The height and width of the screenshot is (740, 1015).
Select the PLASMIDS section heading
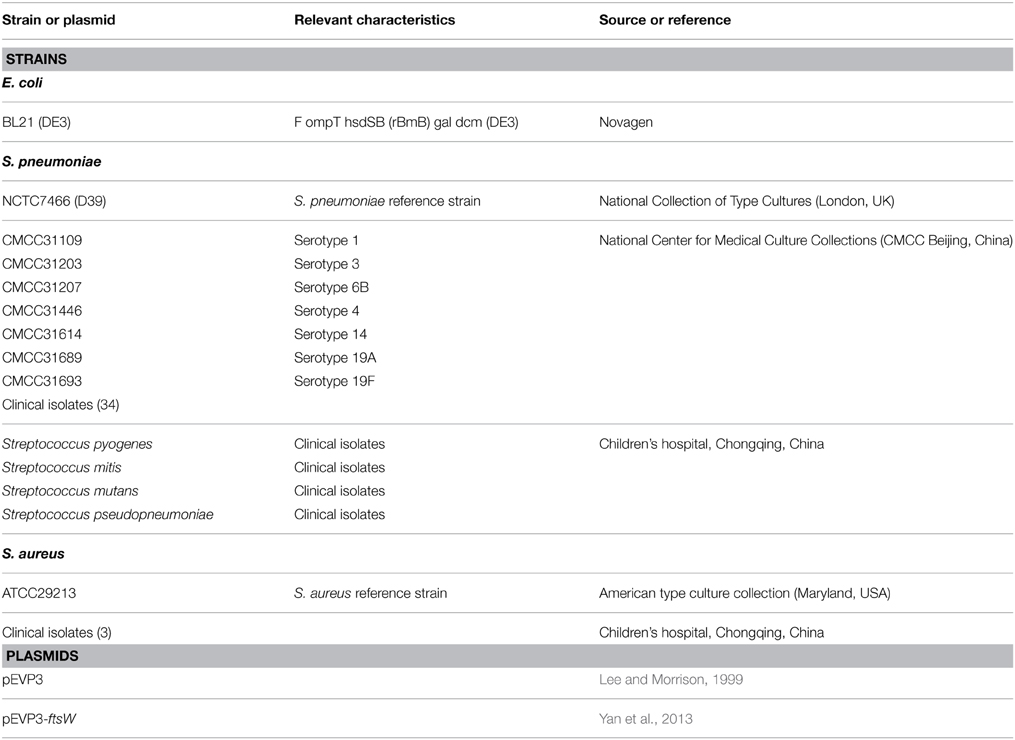[x=508, y=656]
